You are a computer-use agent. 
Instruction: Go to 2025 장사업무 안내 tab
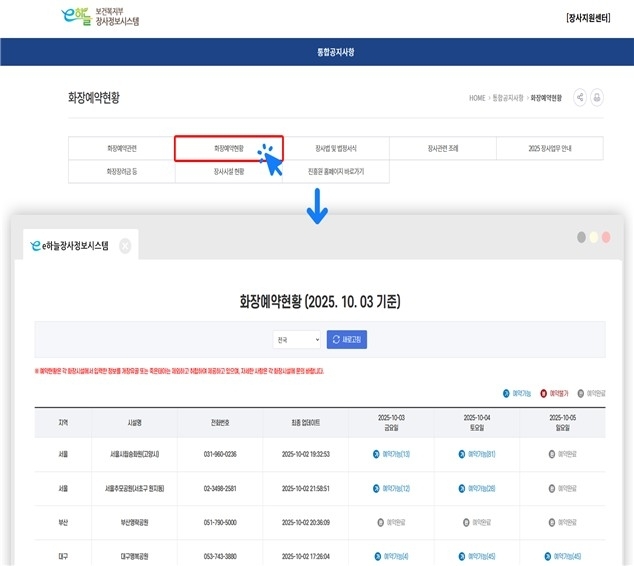click(549, 149)
